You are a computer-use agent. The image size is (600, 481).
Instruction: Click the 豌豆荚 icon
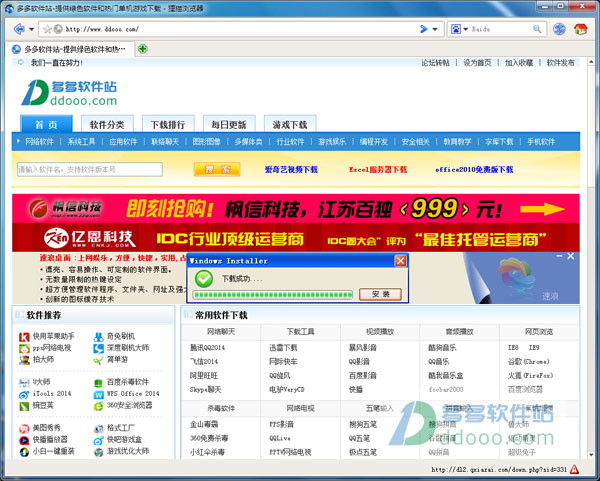point(24,406)
